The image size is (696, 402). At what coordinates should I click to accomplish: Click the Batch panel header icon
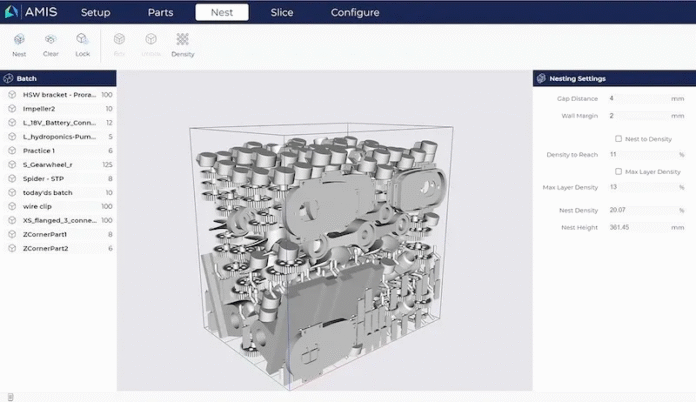tap(8, 79)
